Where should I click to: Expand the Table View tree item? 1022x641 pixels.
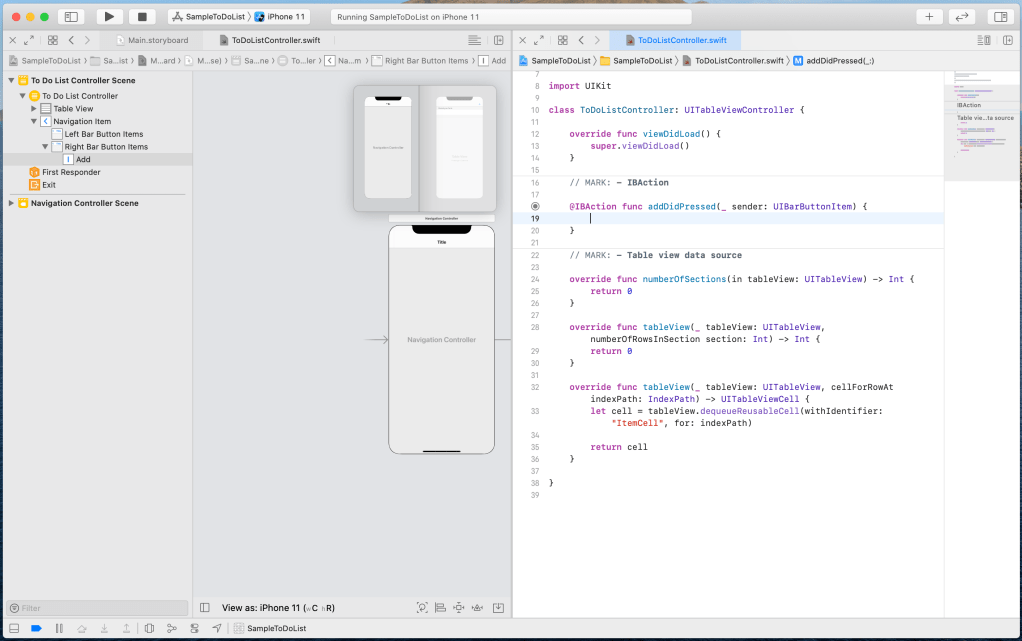coord(34,109)
